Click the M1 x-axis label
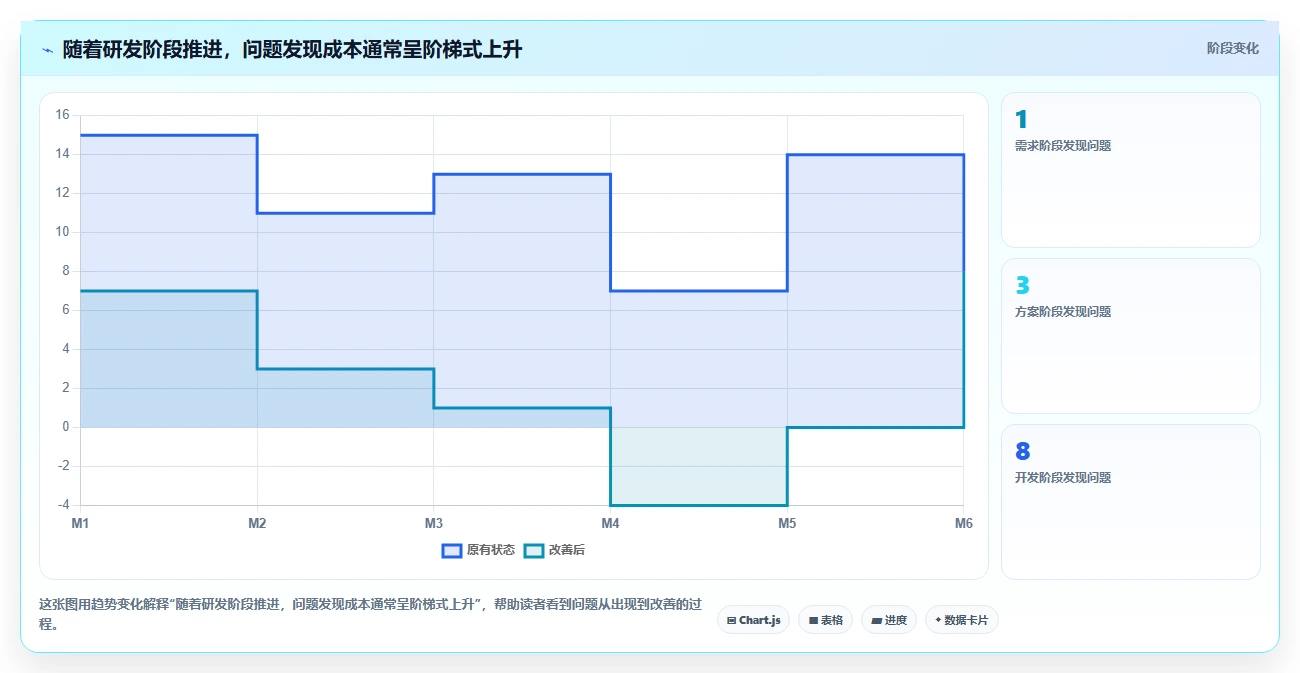 coord(81,523)
